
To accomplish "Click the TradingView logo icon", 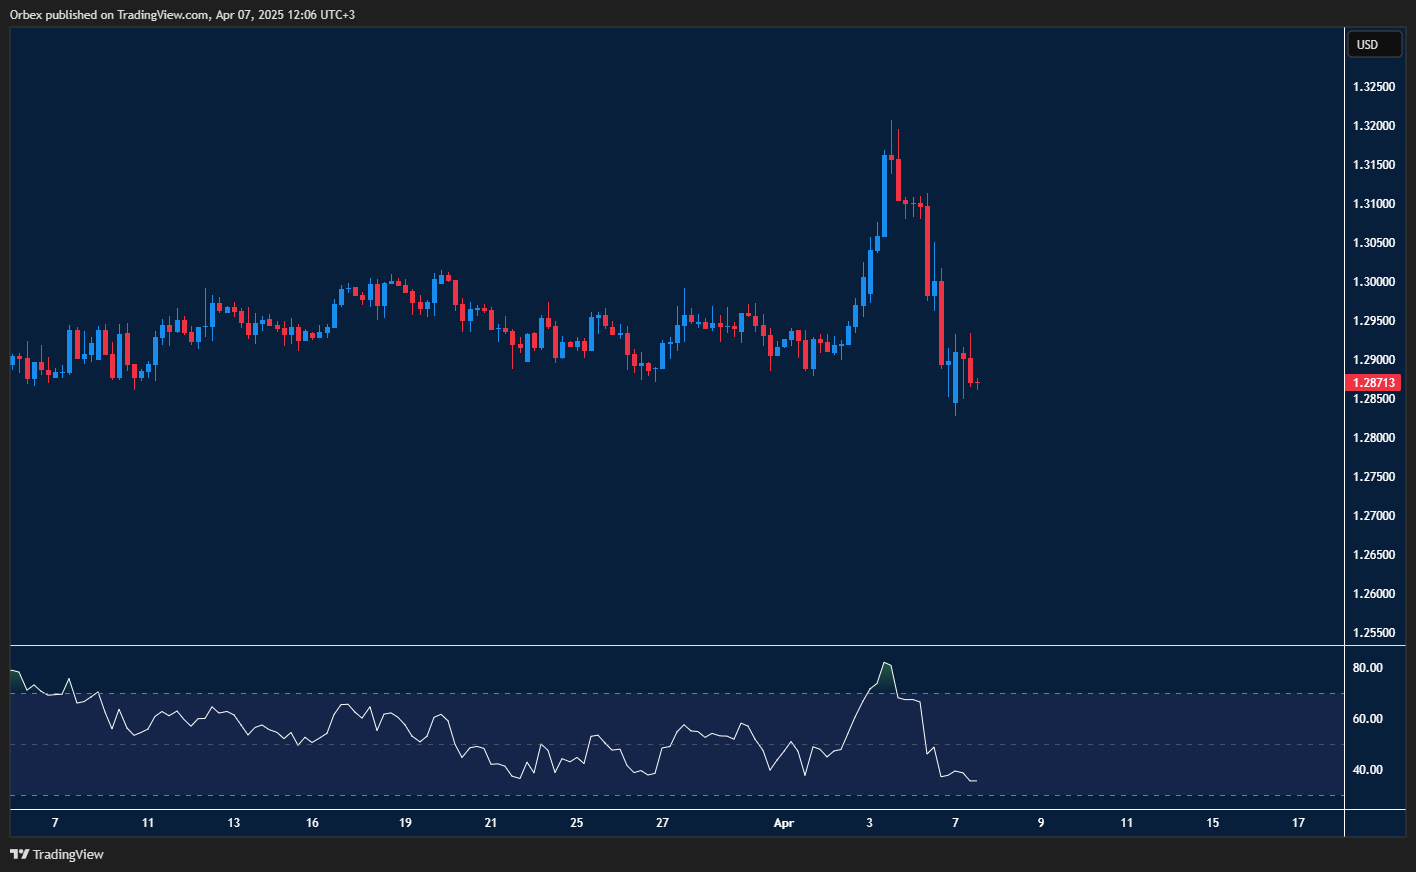I will (x=19, y=854).
